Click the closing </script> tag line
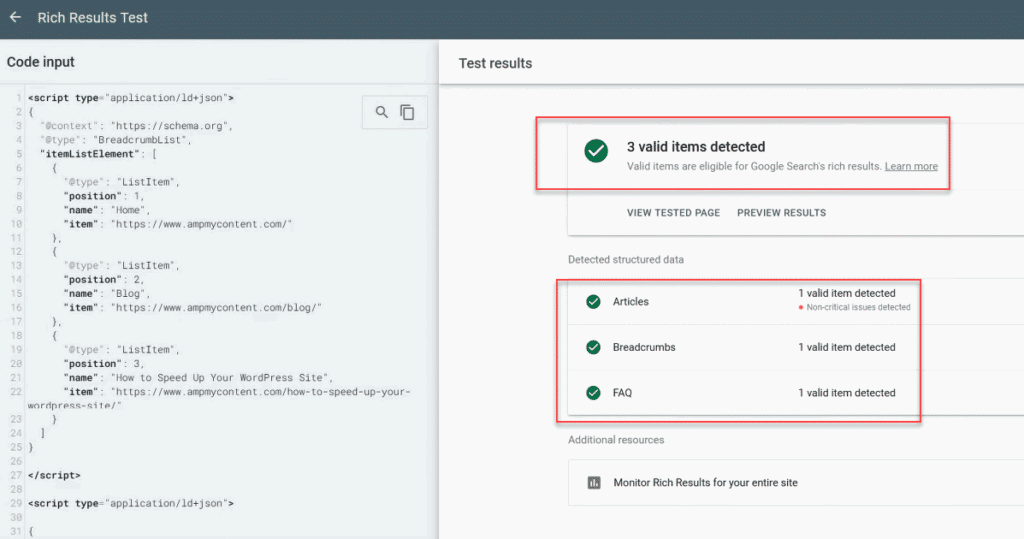Screen dimensions: 1024x539 54,476
